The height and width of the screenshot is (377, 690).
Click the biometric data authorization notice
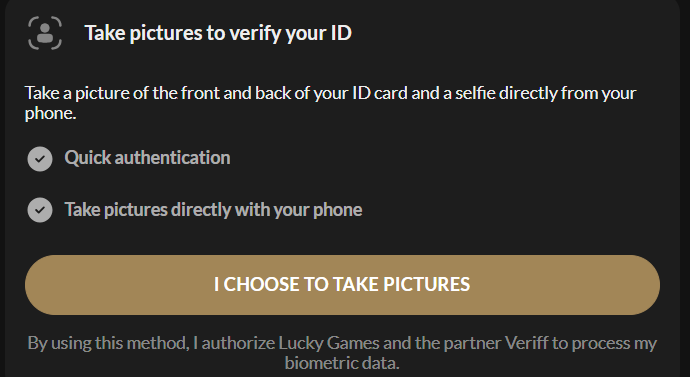[x=342, y=353]
